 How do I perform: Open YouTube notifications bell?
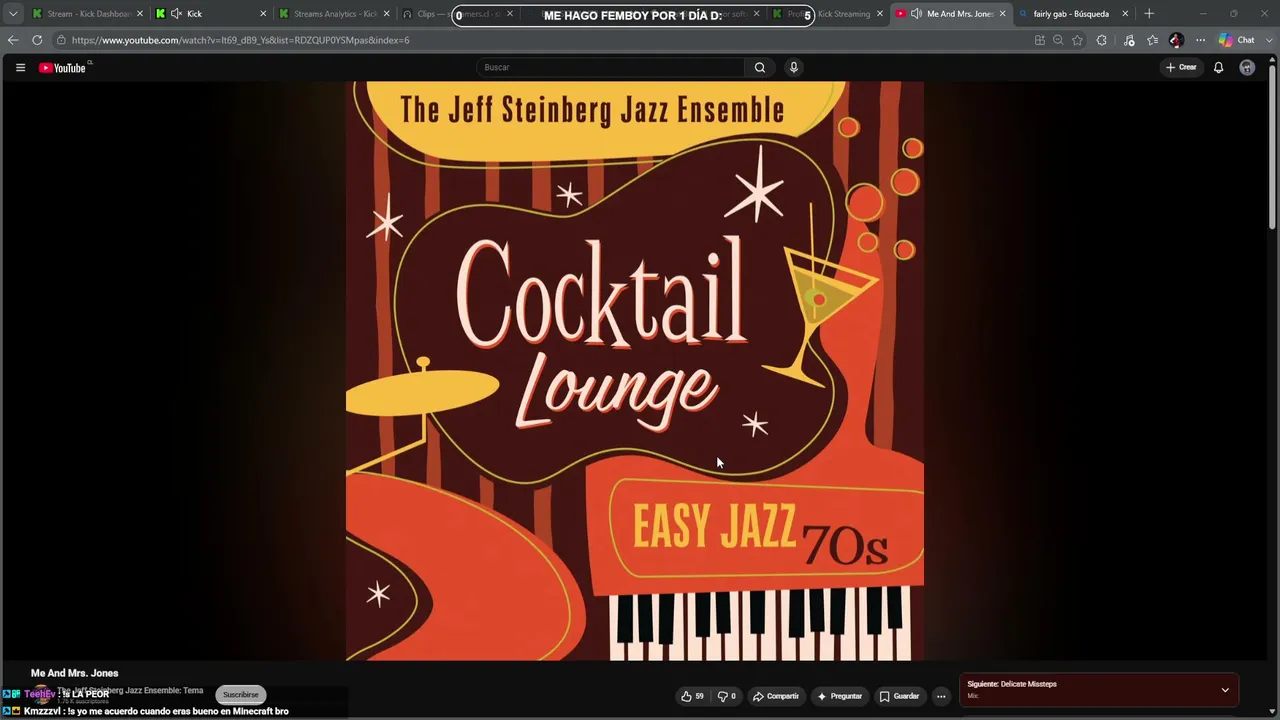point(1218,67)
